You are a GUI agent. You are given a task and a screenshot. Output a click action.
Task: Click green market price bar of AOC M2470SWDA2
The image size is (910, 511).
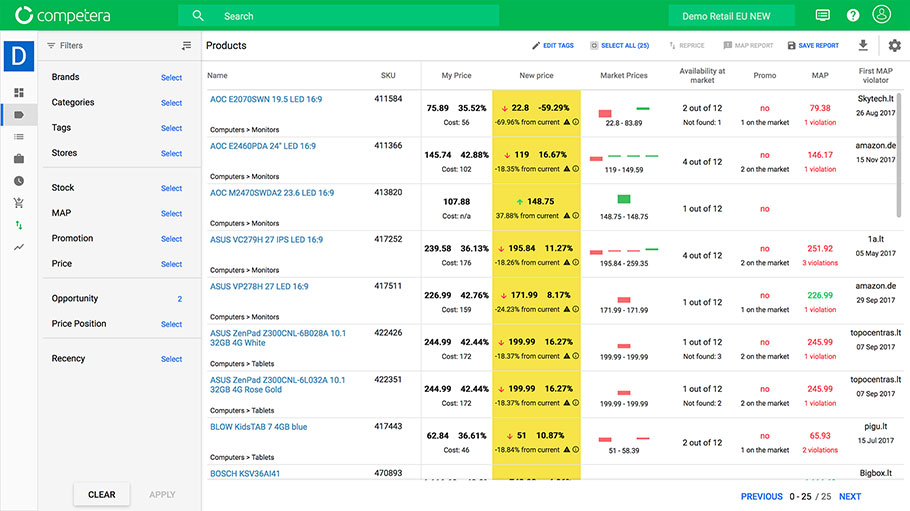(x=624, y=199)
